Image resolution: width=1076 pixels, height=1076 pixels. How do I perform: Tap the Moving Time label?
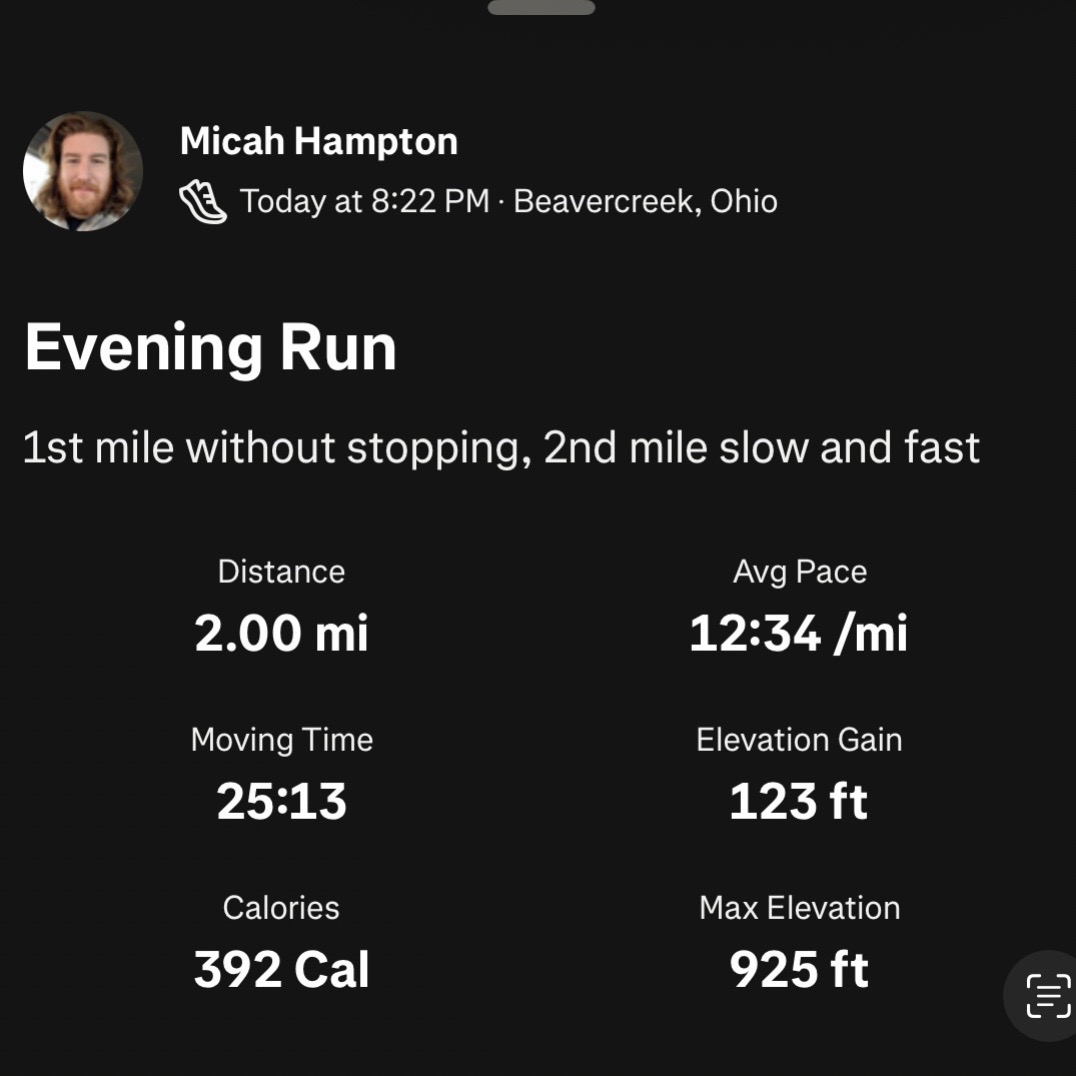tap(282, 740)
